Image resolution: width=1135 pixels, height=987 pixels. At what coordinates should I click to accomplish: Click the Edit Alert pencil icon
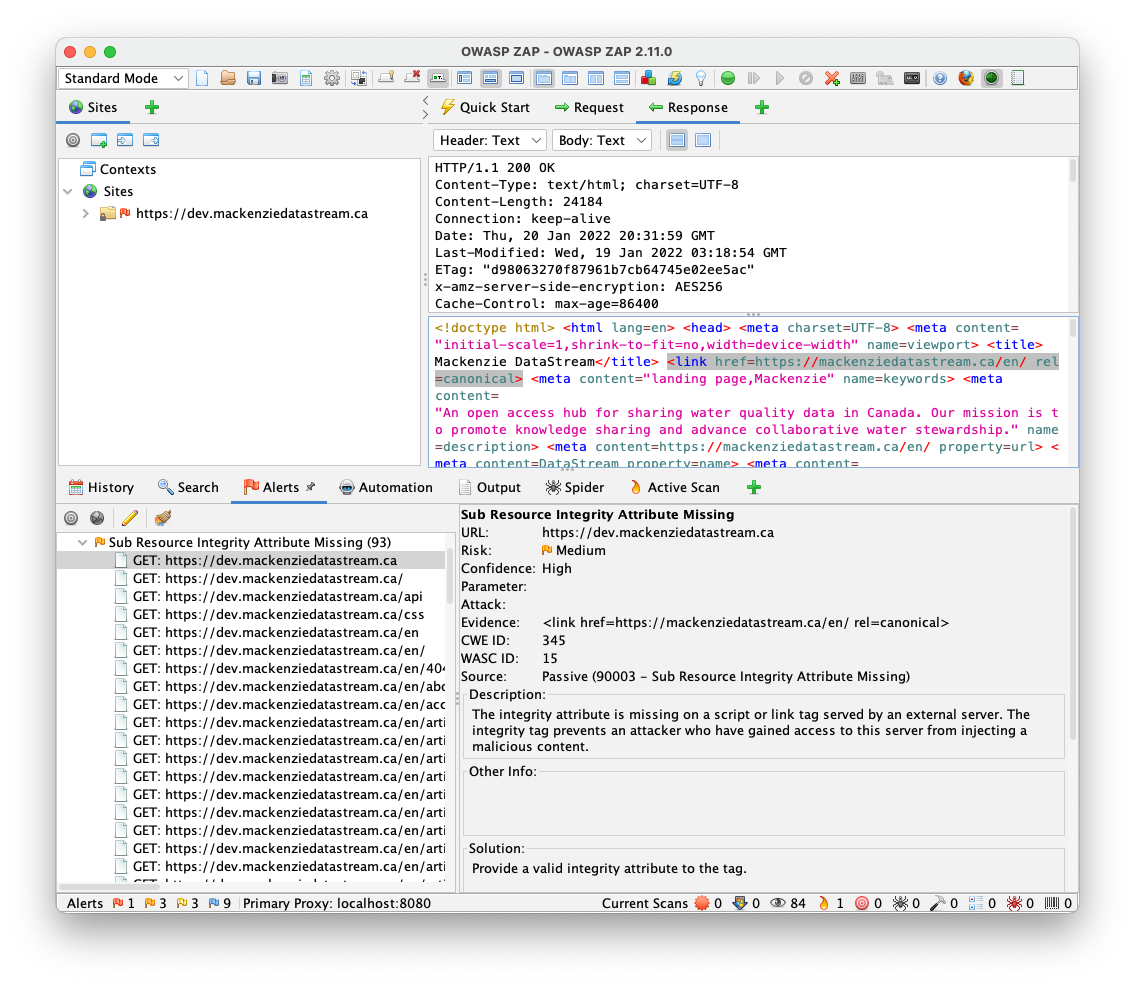coord(130,518)
